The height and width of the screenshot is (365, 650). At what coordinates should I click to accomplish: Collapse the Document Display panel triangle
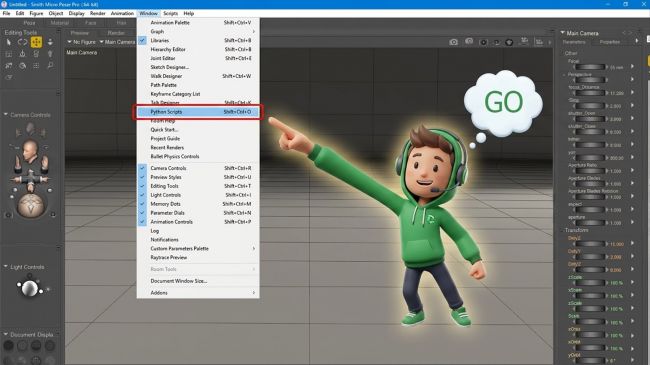click(x=6, y=334)
